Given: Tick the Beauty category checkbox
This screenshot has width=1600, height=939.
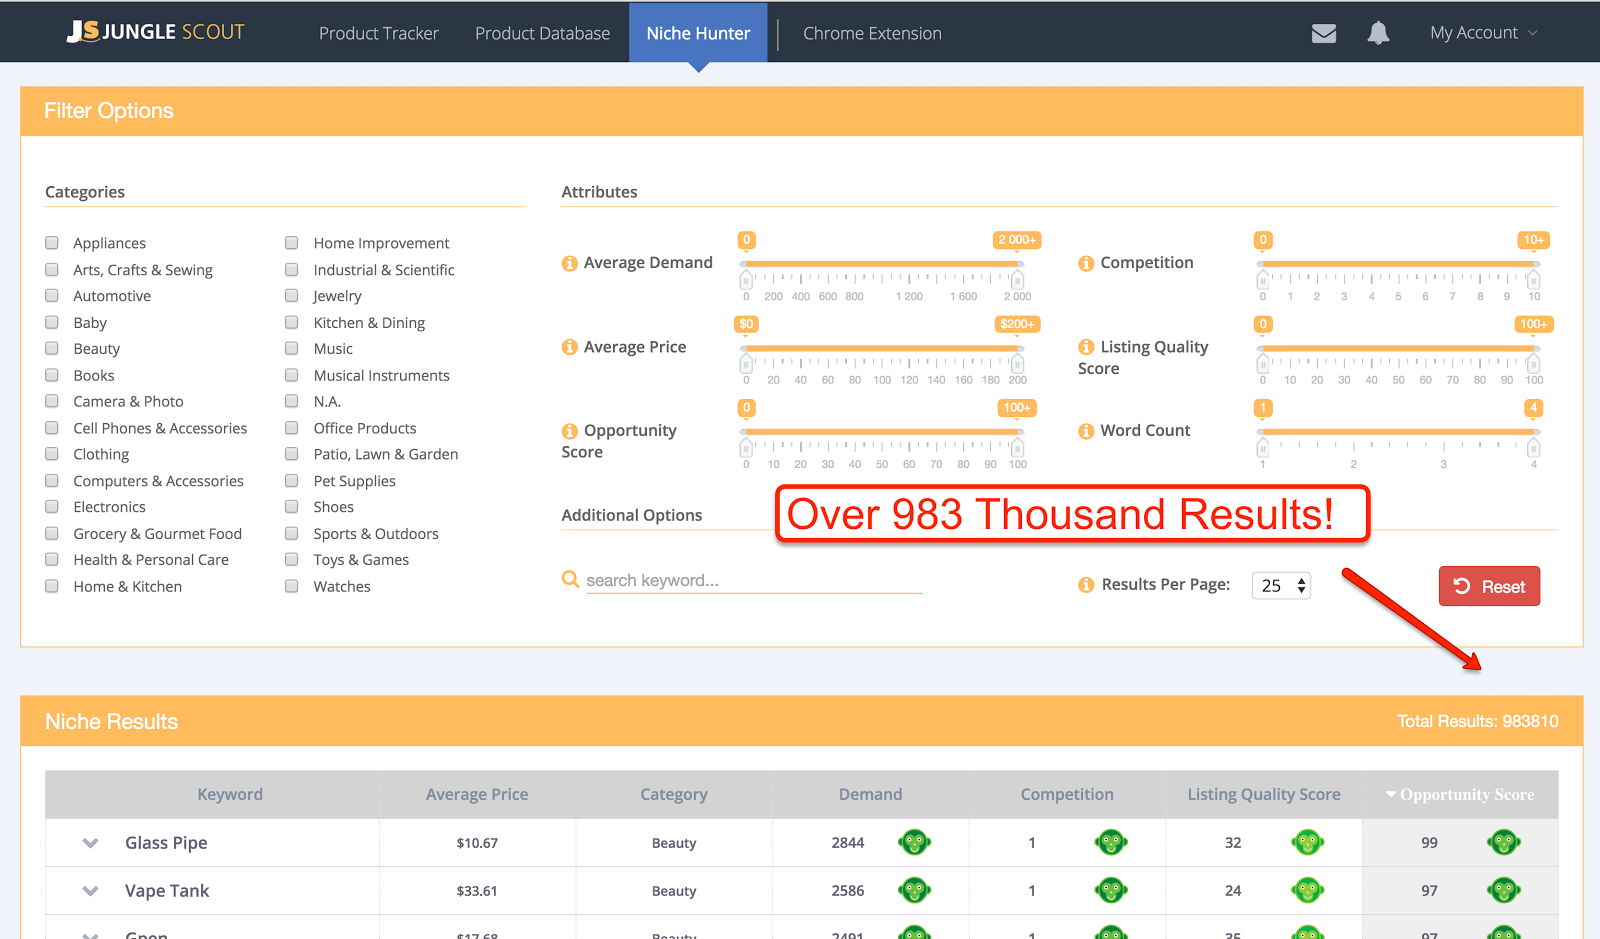Looking at the screenshot, I should click(52, 349).
